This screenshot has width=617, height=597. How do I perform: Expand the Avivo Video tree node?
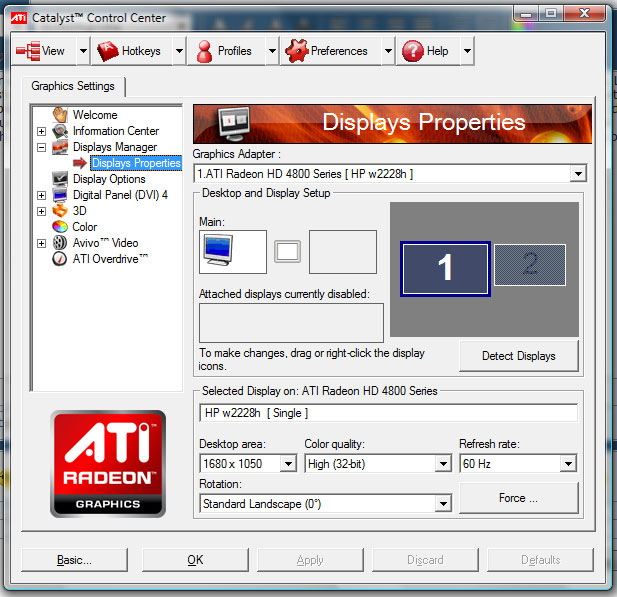[x=41, y=243]
